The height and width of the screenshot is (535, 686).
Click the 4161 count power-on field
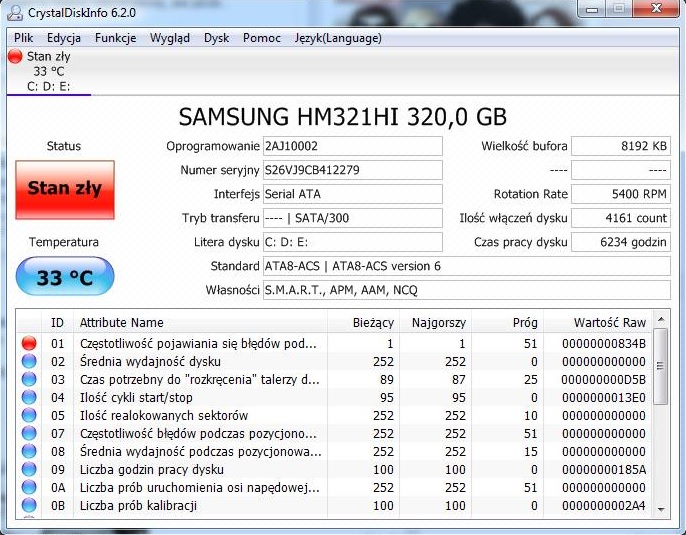coord(621,218)
